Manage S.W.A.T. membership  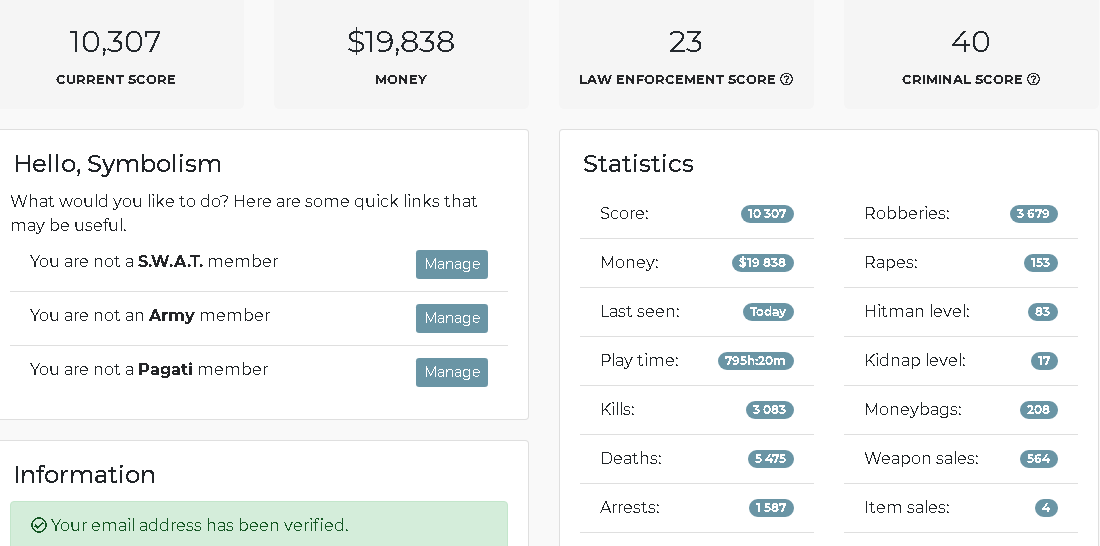tap(452, 264)
